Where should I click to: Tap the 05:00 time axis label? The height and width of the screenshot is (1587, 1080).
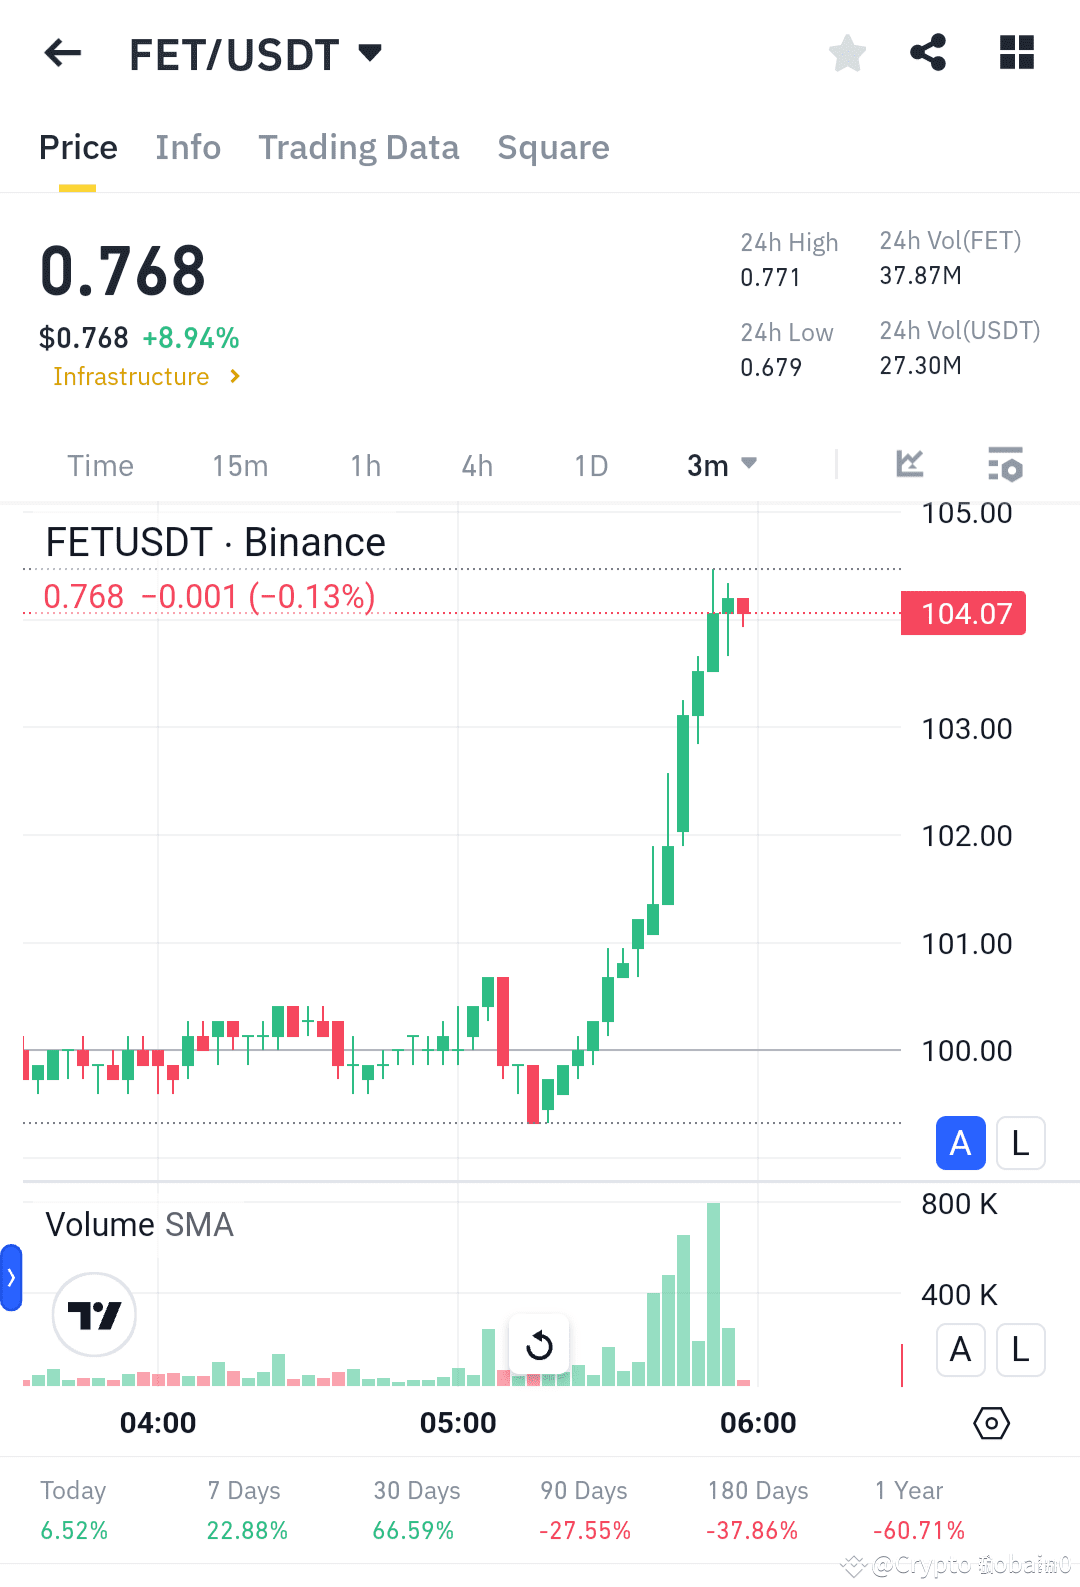click(458, 1423)
